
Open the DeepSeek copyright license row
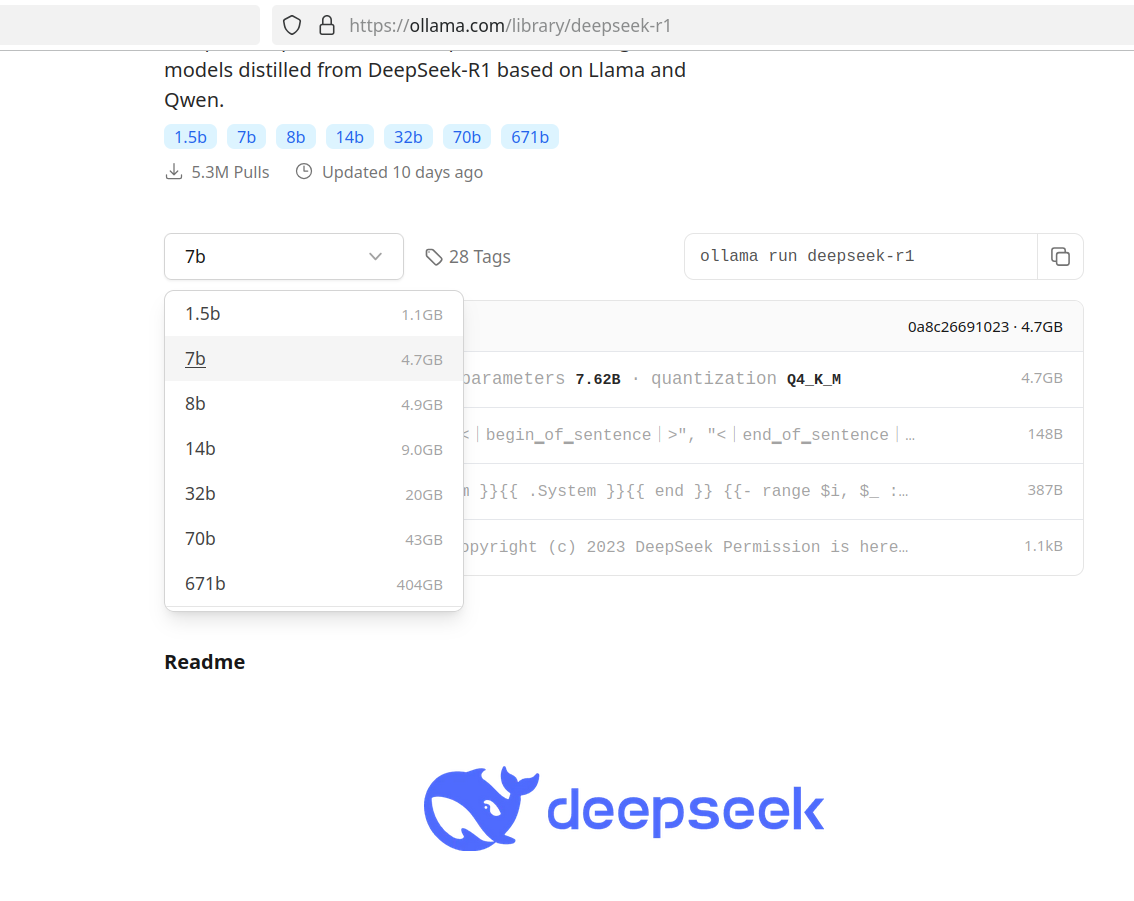pyautogui.click(x=773, y=547)
